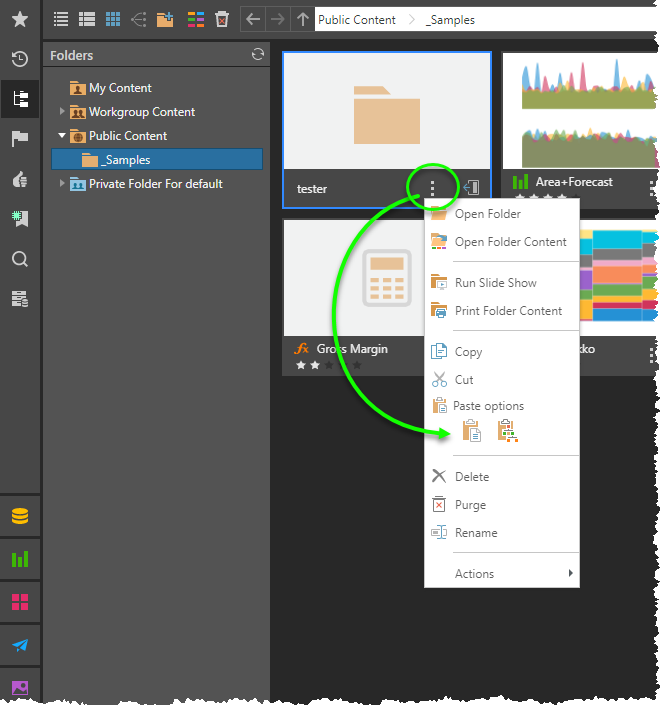Click the yellow database icon in sidebar
This screenshot has width=660, height=705.
coord(19,517)
